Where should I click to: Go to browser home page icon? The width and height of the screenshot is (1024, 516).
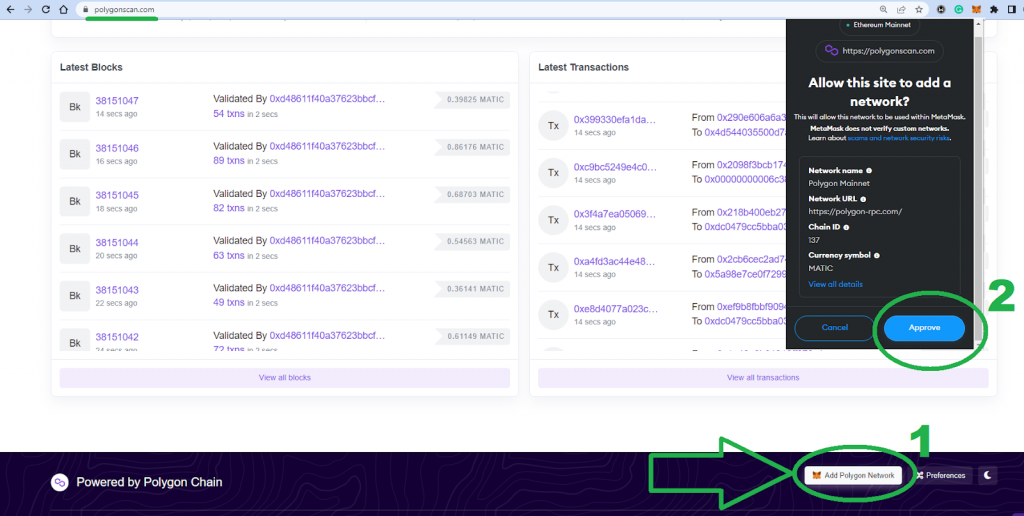[63, 10]
